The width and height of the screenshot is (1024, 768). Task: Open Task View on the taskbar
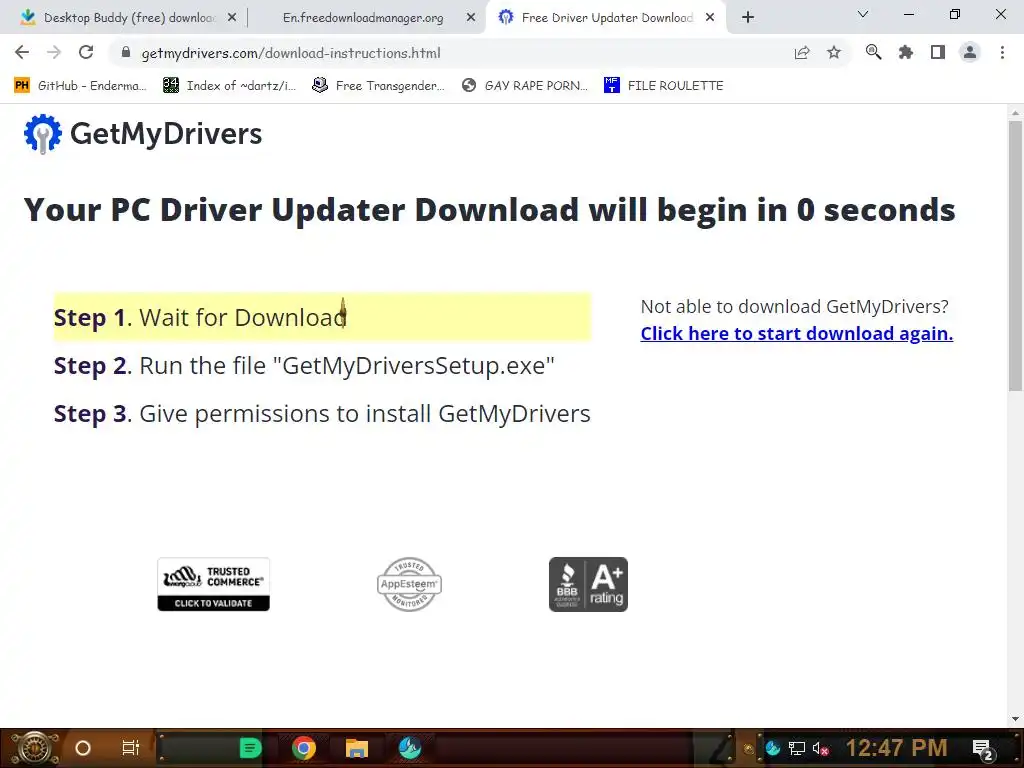tap(131, 748)
